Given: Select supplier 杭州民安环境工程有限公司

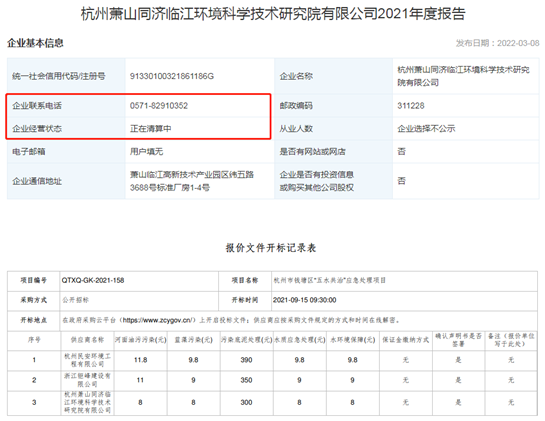Looking at the screenshot, I should (88, 360).
